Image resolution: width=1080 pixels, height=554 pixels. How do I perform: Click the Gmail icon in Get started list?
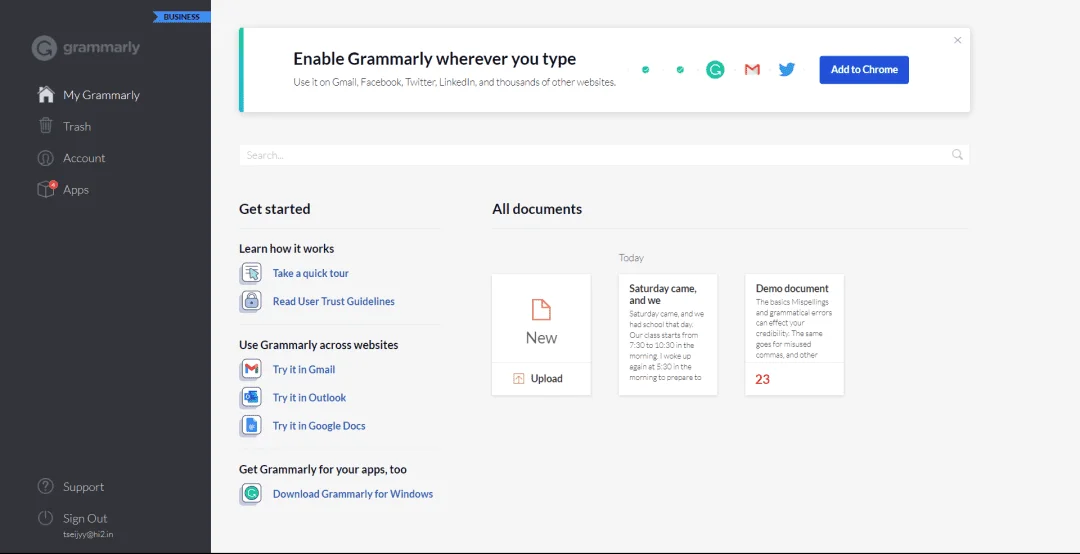click(251, 370)
